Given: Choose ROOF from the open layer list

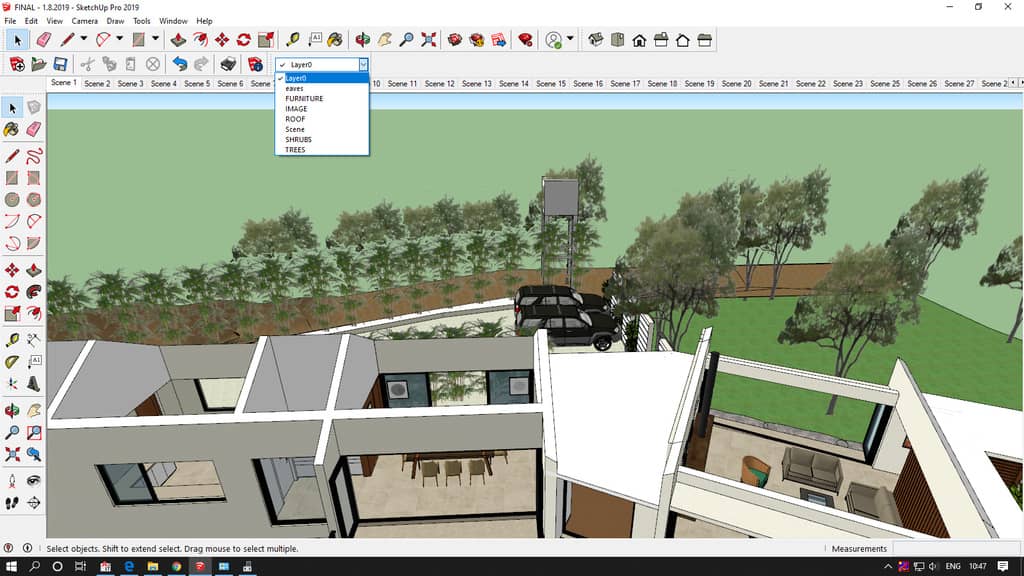Looking at the screenshot, I should click(296, 119).
